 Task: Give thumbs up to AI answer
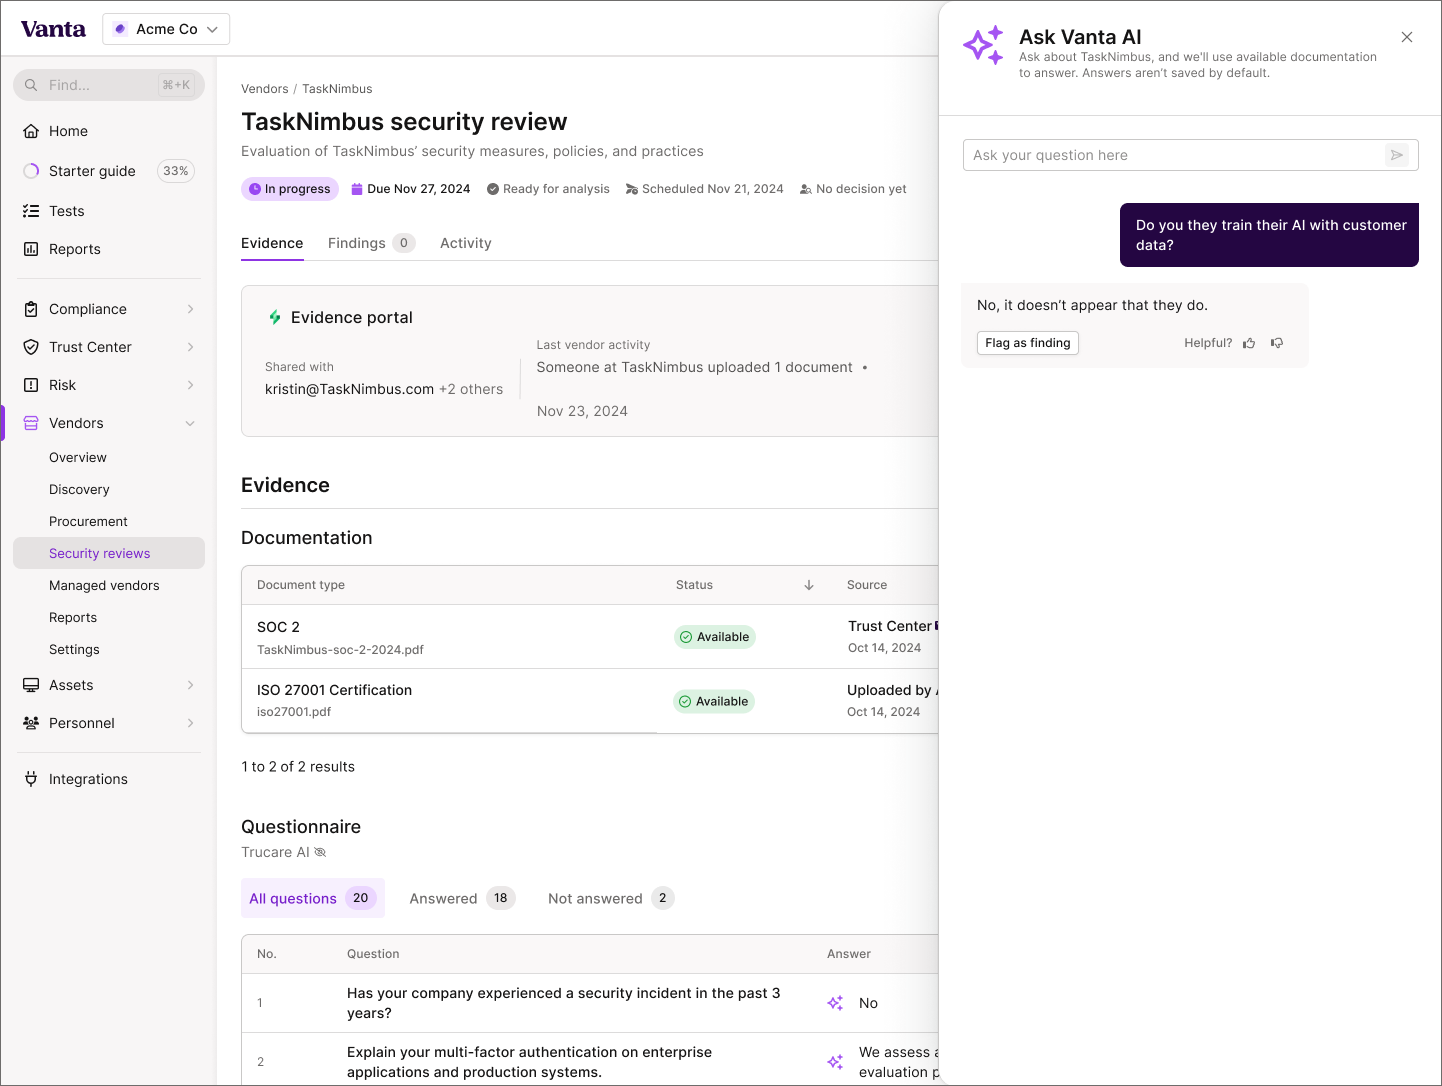coord(1249,343)
